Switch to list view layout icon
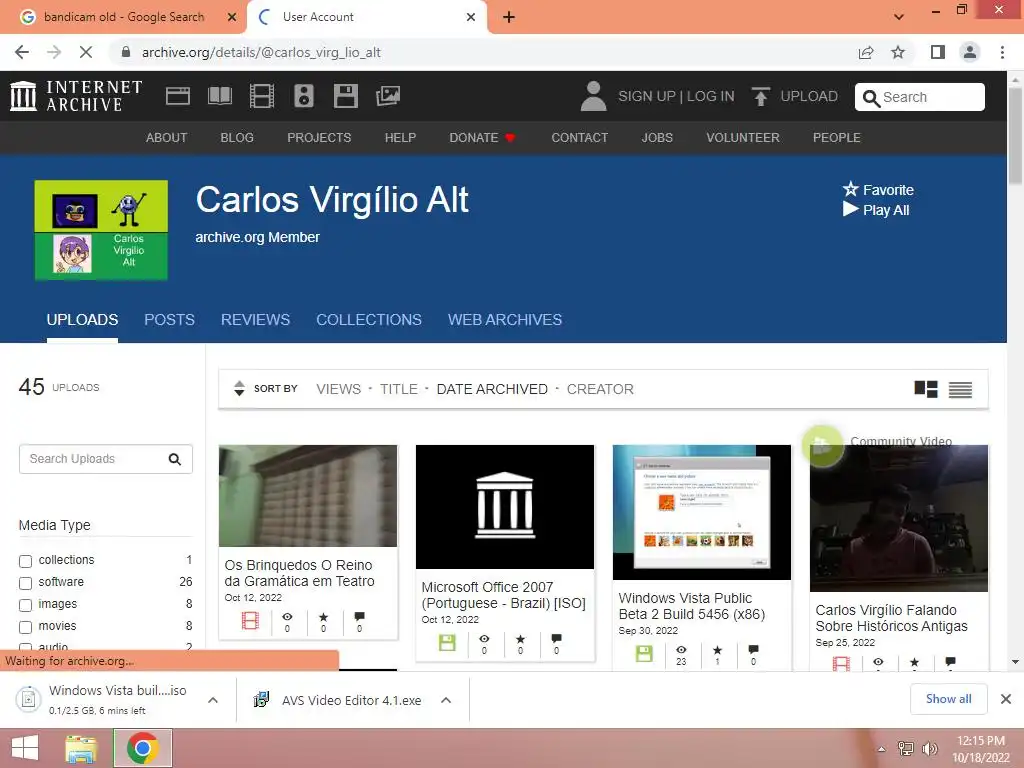This screenshot has width=1024, height=768. pos(960,389)
